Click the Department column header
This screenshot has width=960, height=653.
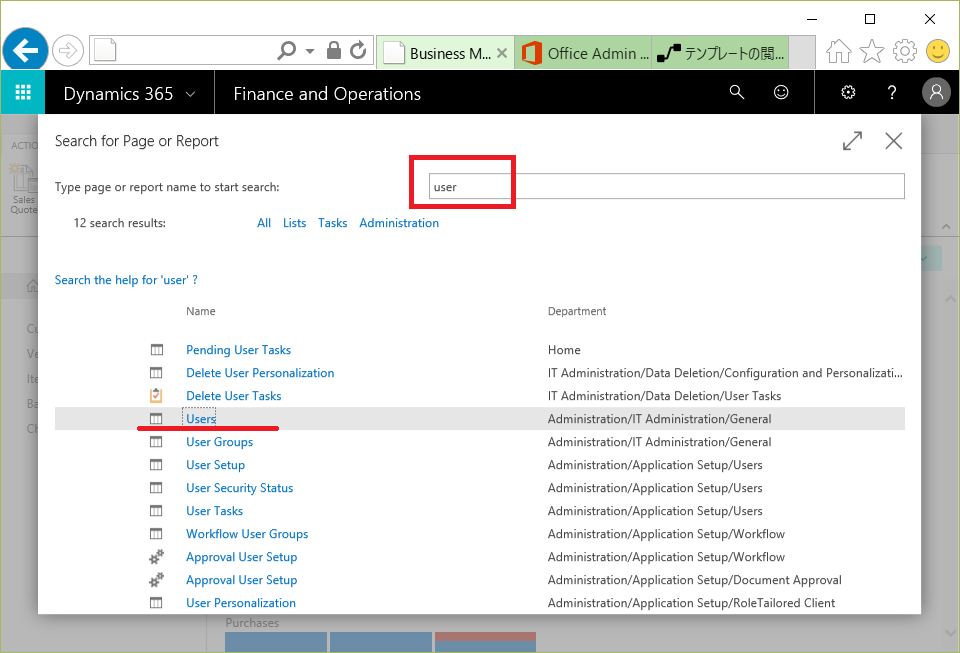pos(577,311)
